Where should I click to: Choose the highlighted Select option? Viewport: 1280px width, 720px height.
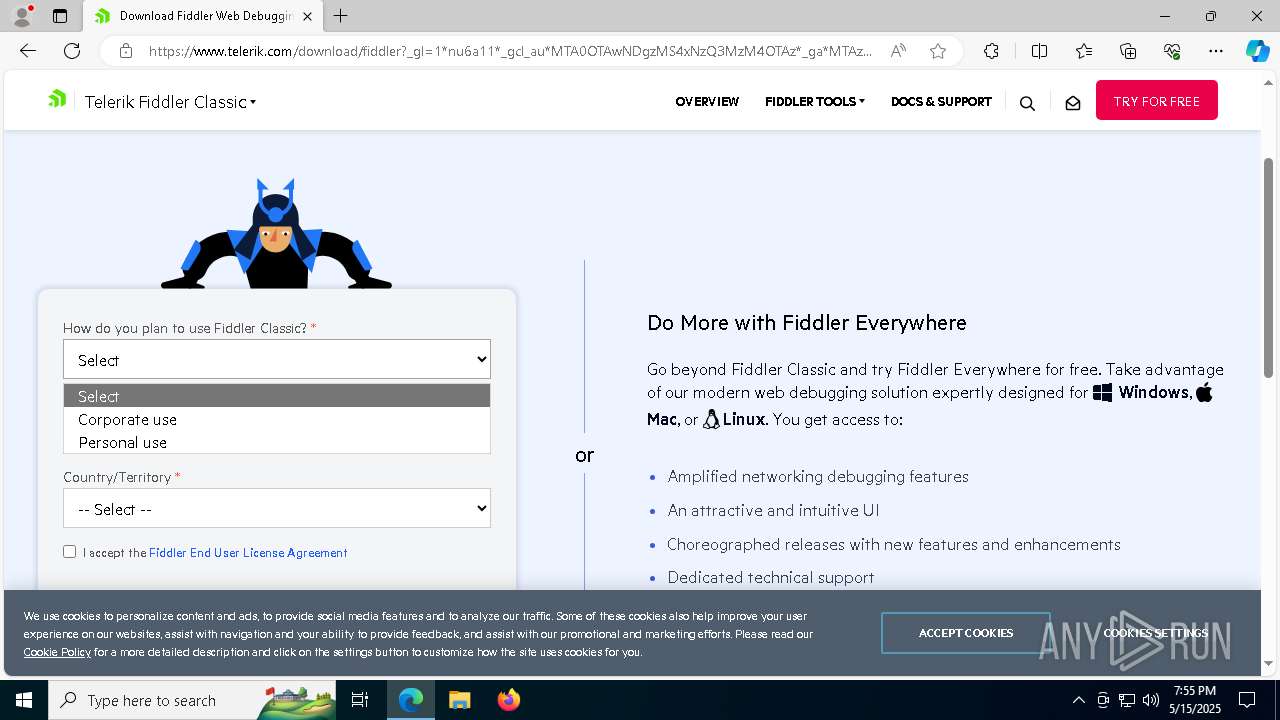pyautogui.click(x=277, y=396)
